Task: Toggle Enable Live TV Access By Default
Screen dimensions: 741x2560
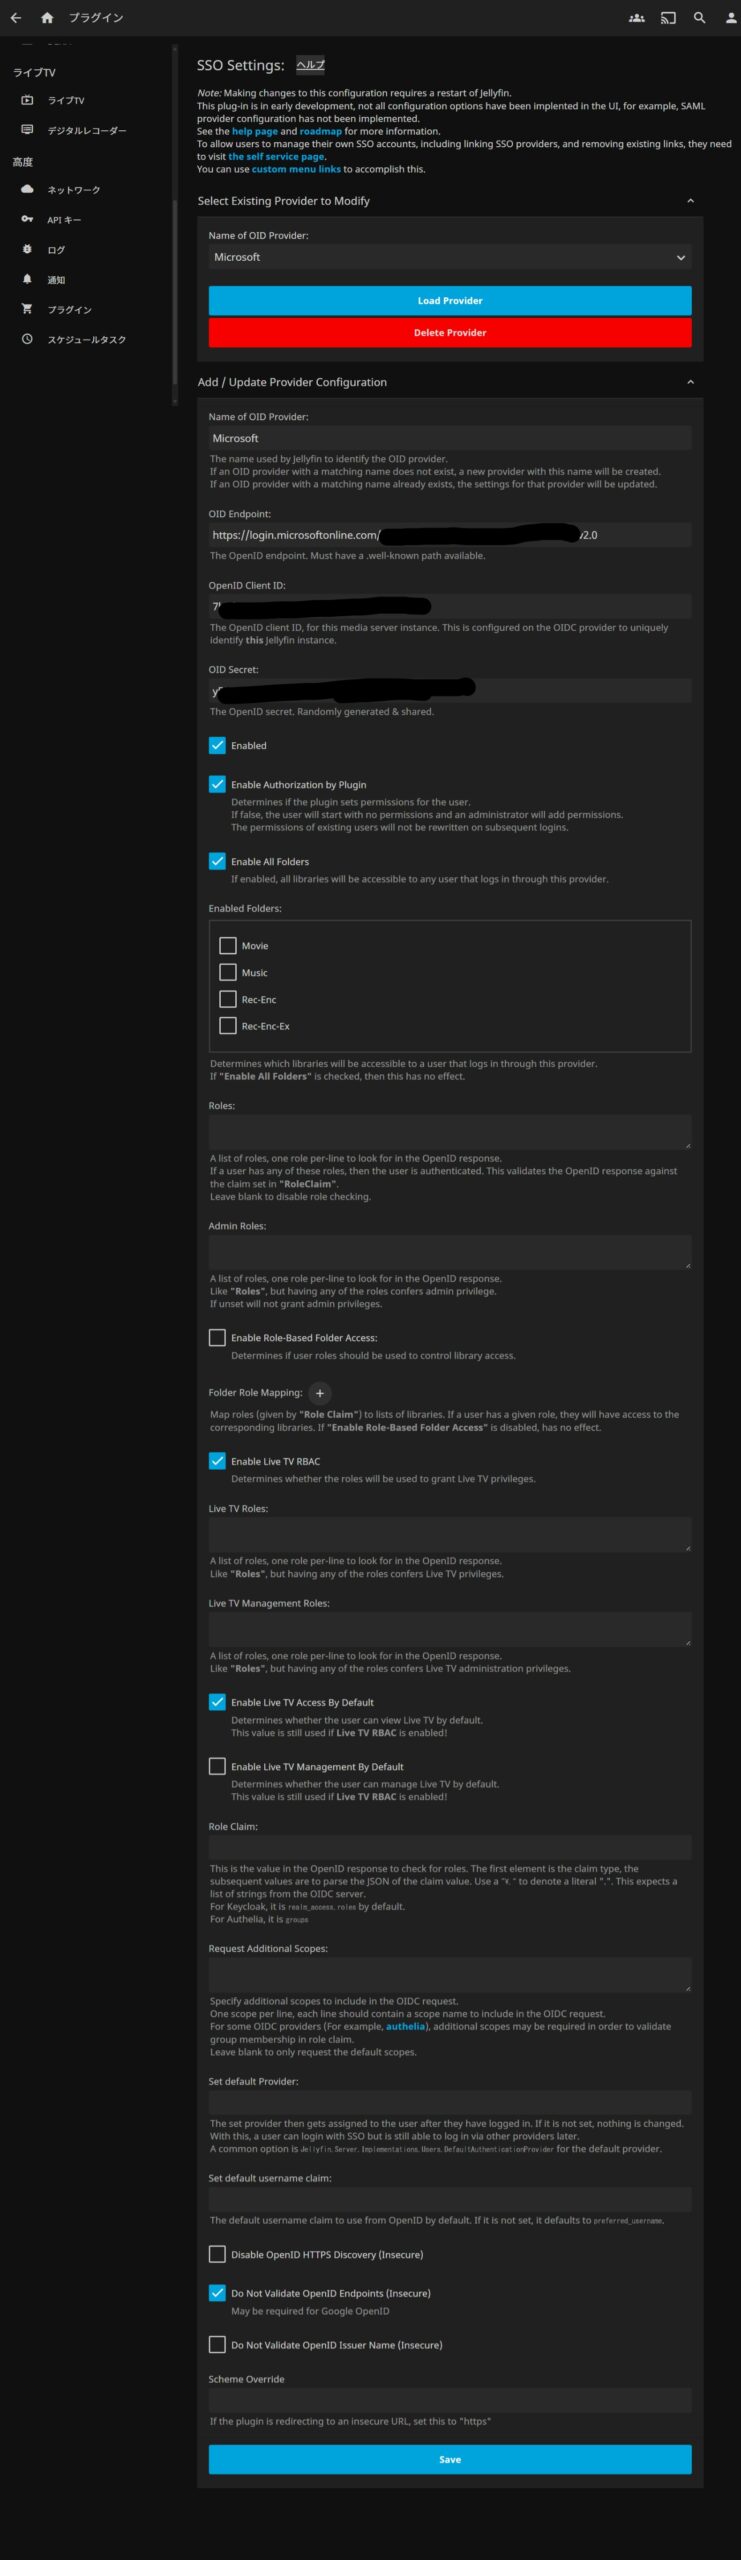Action: (217, 1701)
